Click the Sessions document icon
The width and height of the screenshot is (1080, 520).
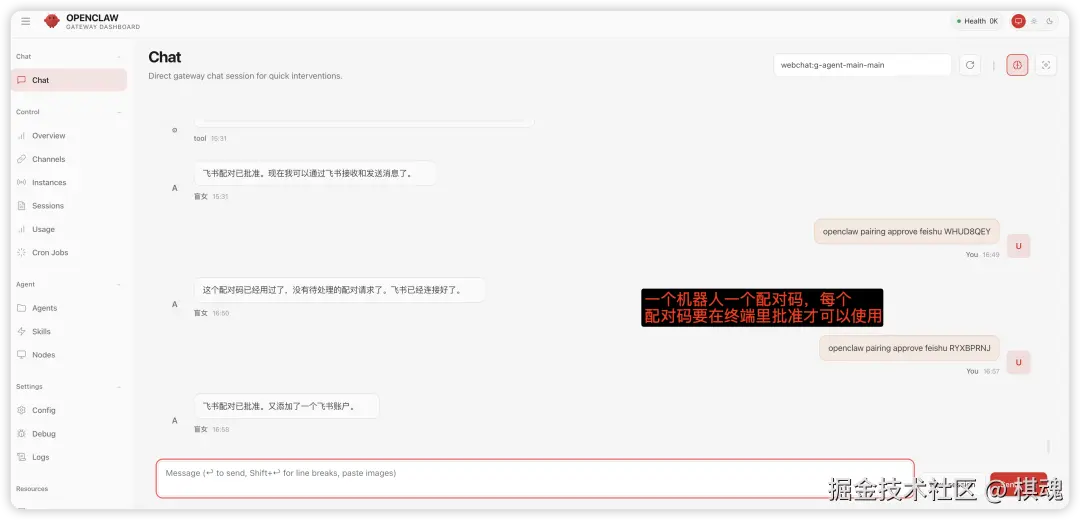(21, 206)
